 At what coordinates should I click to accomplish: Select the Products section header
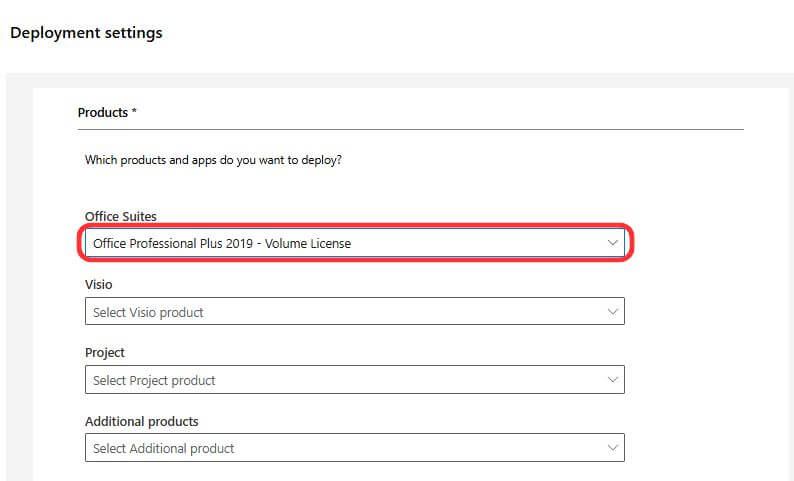[x=103, y=113]
